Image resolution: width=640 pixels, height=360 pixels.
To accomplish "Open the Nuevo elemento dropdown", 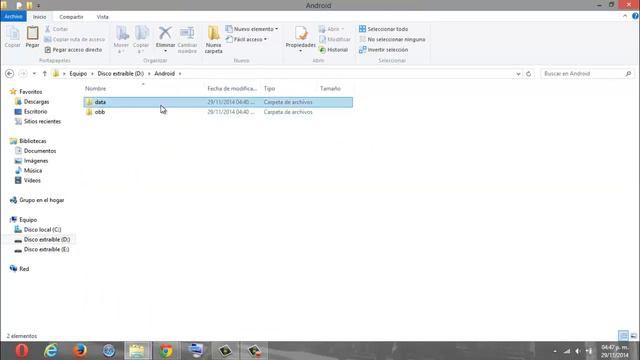I will tap(252, 29).
